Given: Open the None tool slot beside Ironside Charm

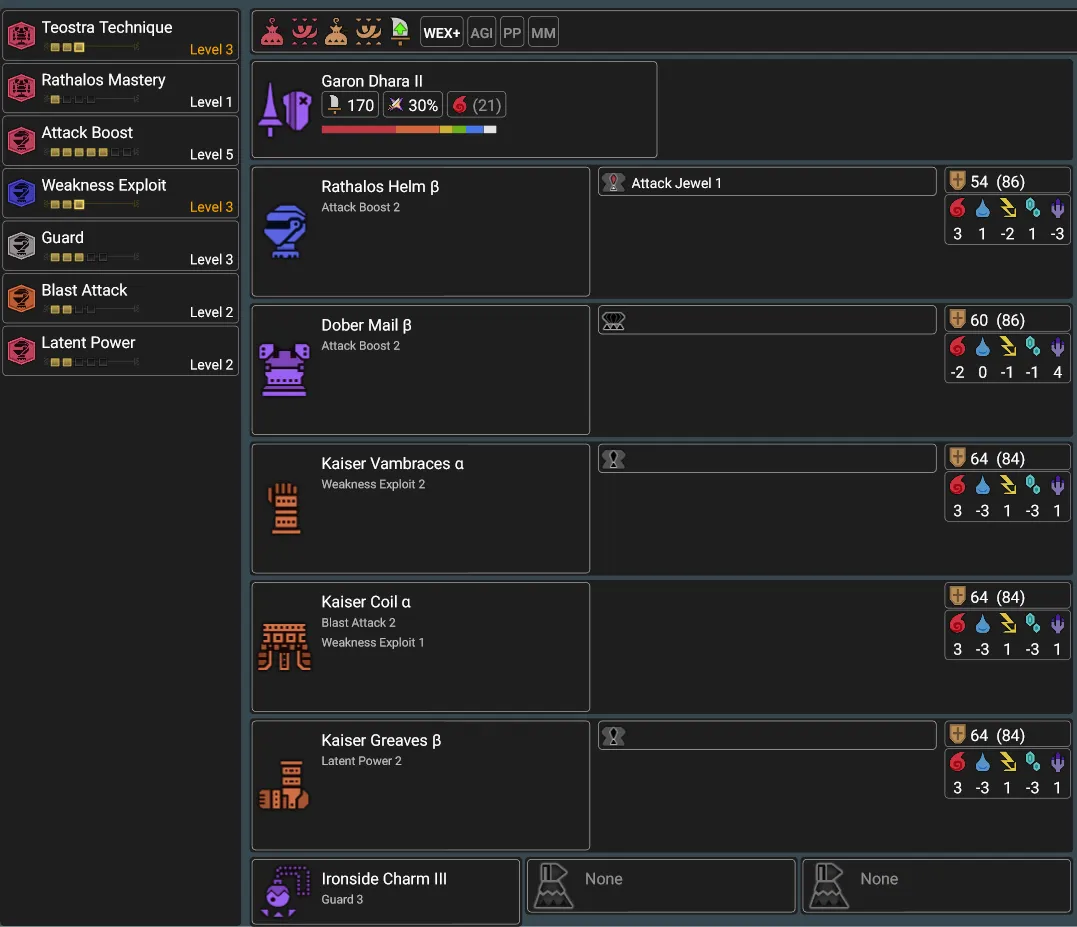Looking at the screenshot, I should 661,886.
